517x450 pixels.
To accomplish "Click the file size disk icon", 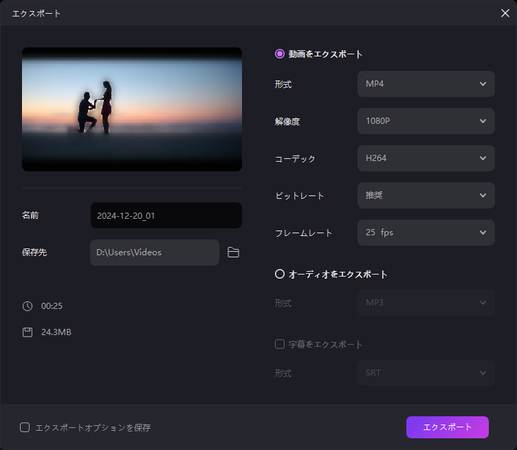I will [27, 332].
